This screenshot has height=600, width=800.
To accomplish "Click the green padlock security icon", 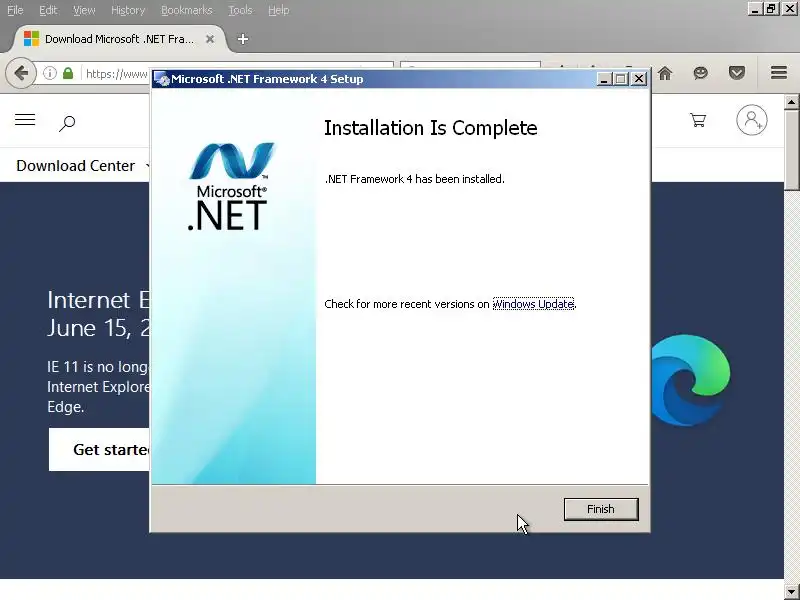I will click(68, 73).
